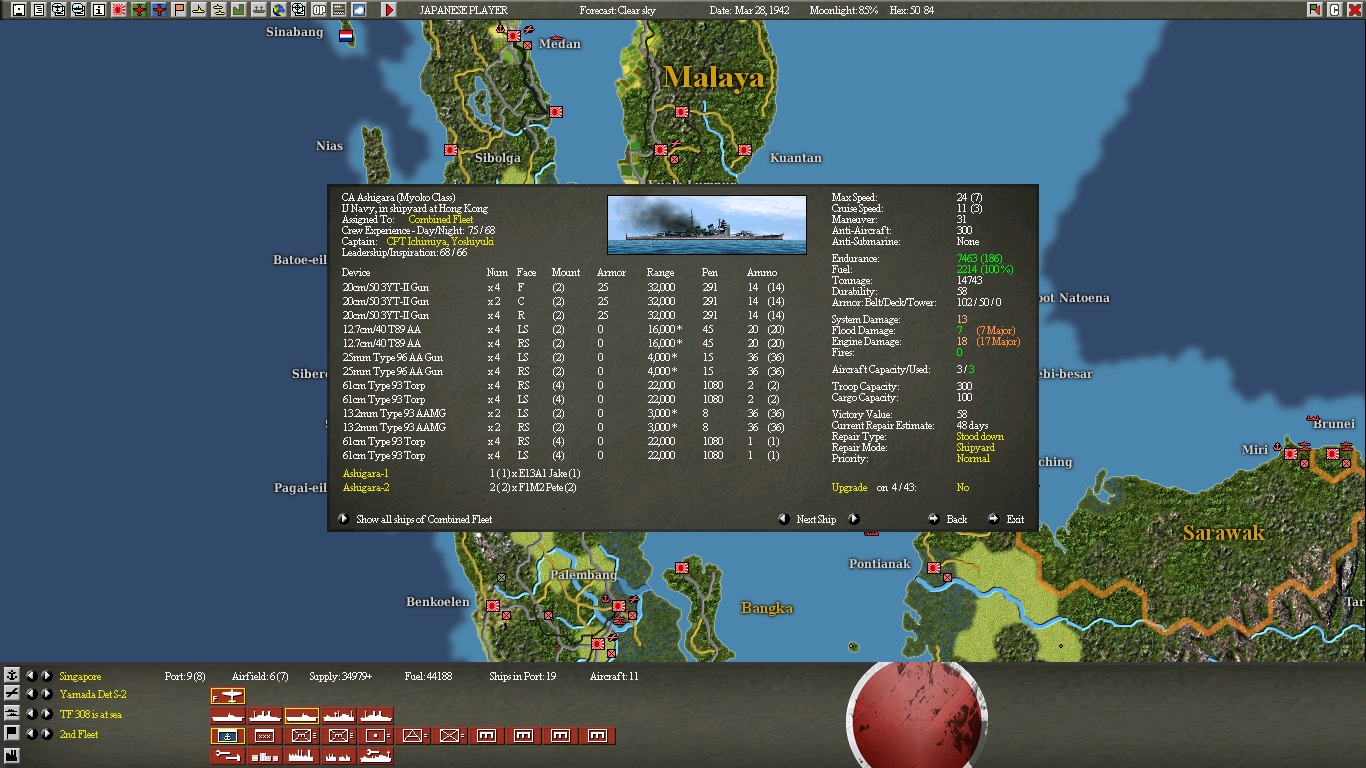Open the 'Combined Fleet' assignment link
1366x768 pixels.
tap(441, 220)
